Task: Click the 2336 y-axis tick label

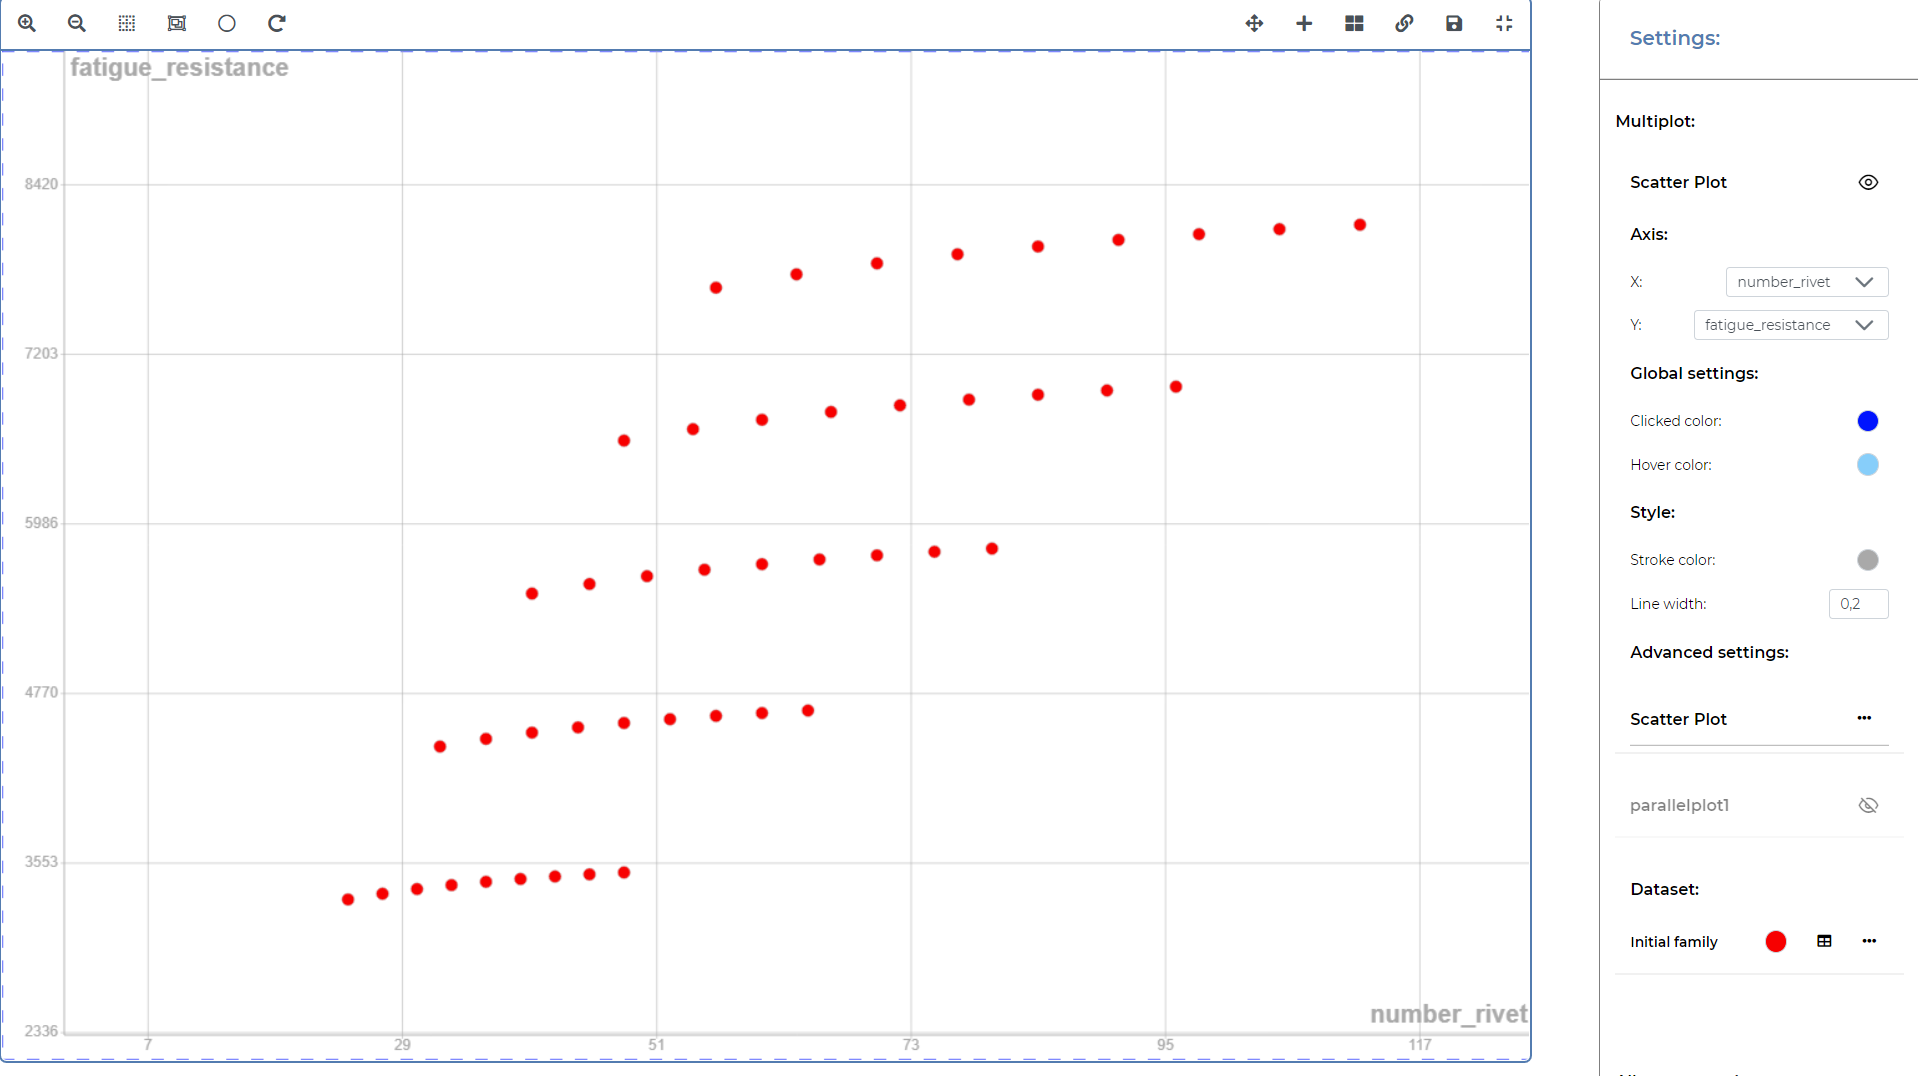Action: click(x=41, y=1031)
